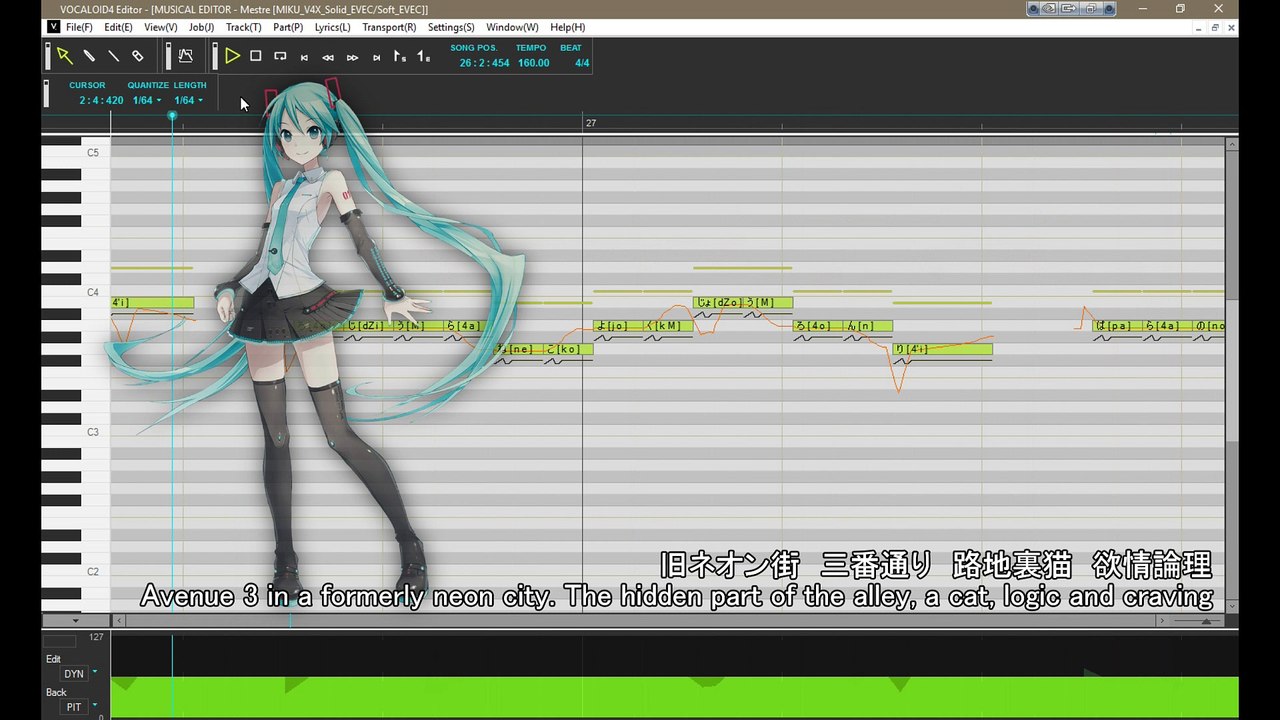
Task: Click the playhead position marker on ruler
Action: tap(172, 116)
